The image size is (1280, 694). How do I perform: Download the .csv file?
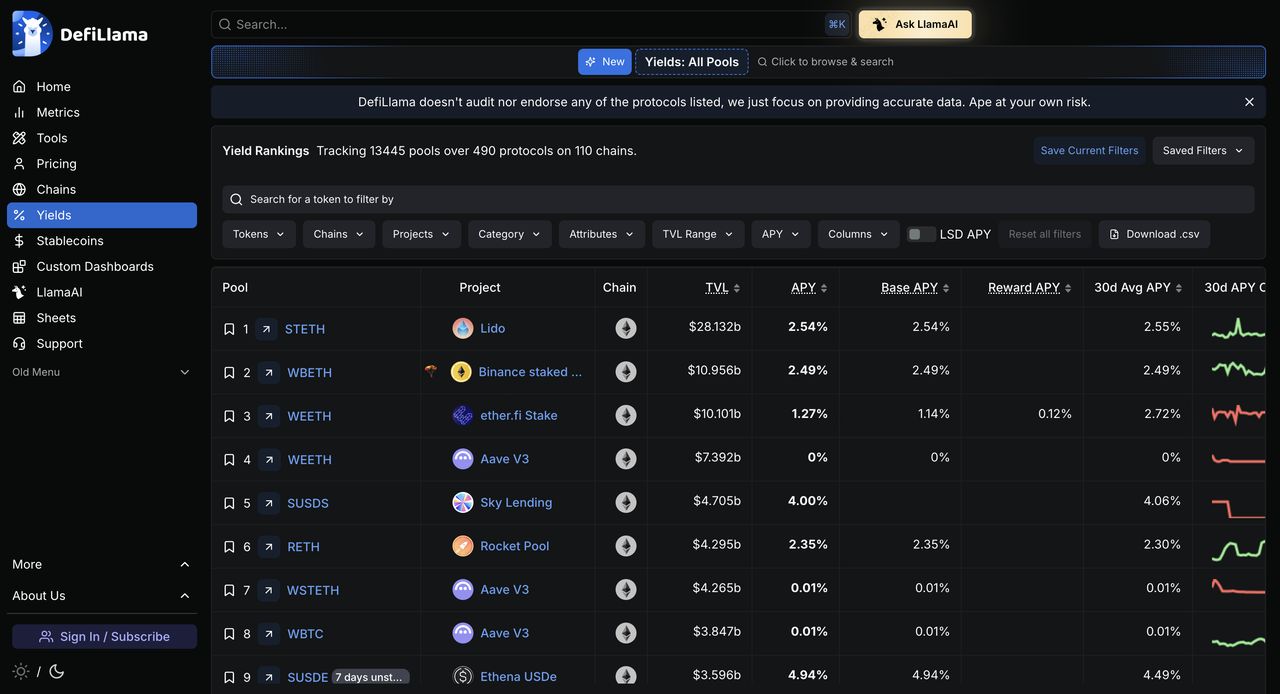(x=1154, y=234)
